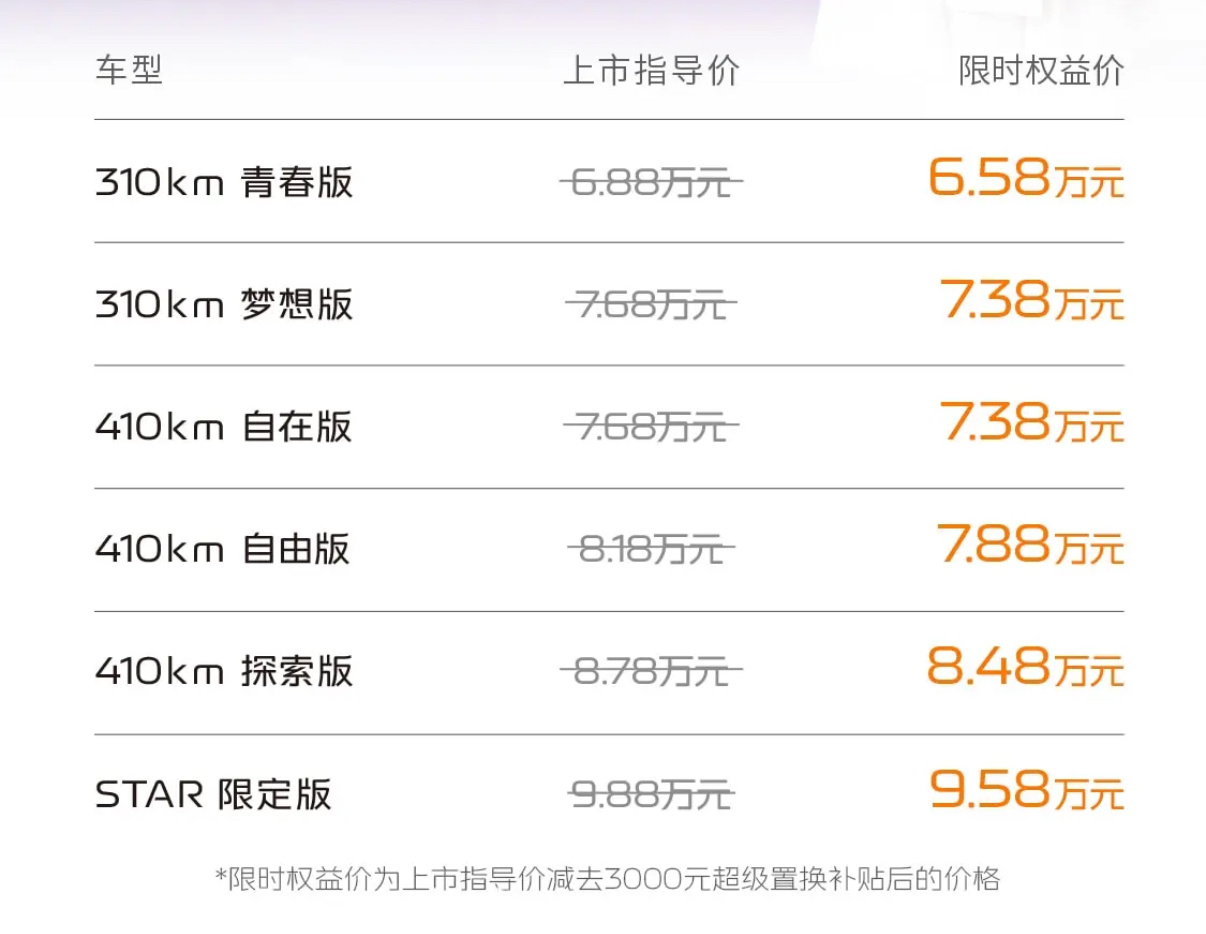
Task: Select the orange 9.58万元 price
Action: [x=1026, y=791]
